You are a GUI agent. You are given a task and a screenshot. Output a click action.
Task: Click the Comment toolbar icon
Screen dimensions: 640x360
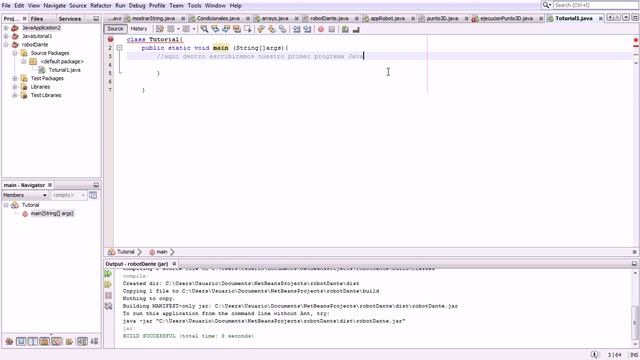tap(345, 29)
